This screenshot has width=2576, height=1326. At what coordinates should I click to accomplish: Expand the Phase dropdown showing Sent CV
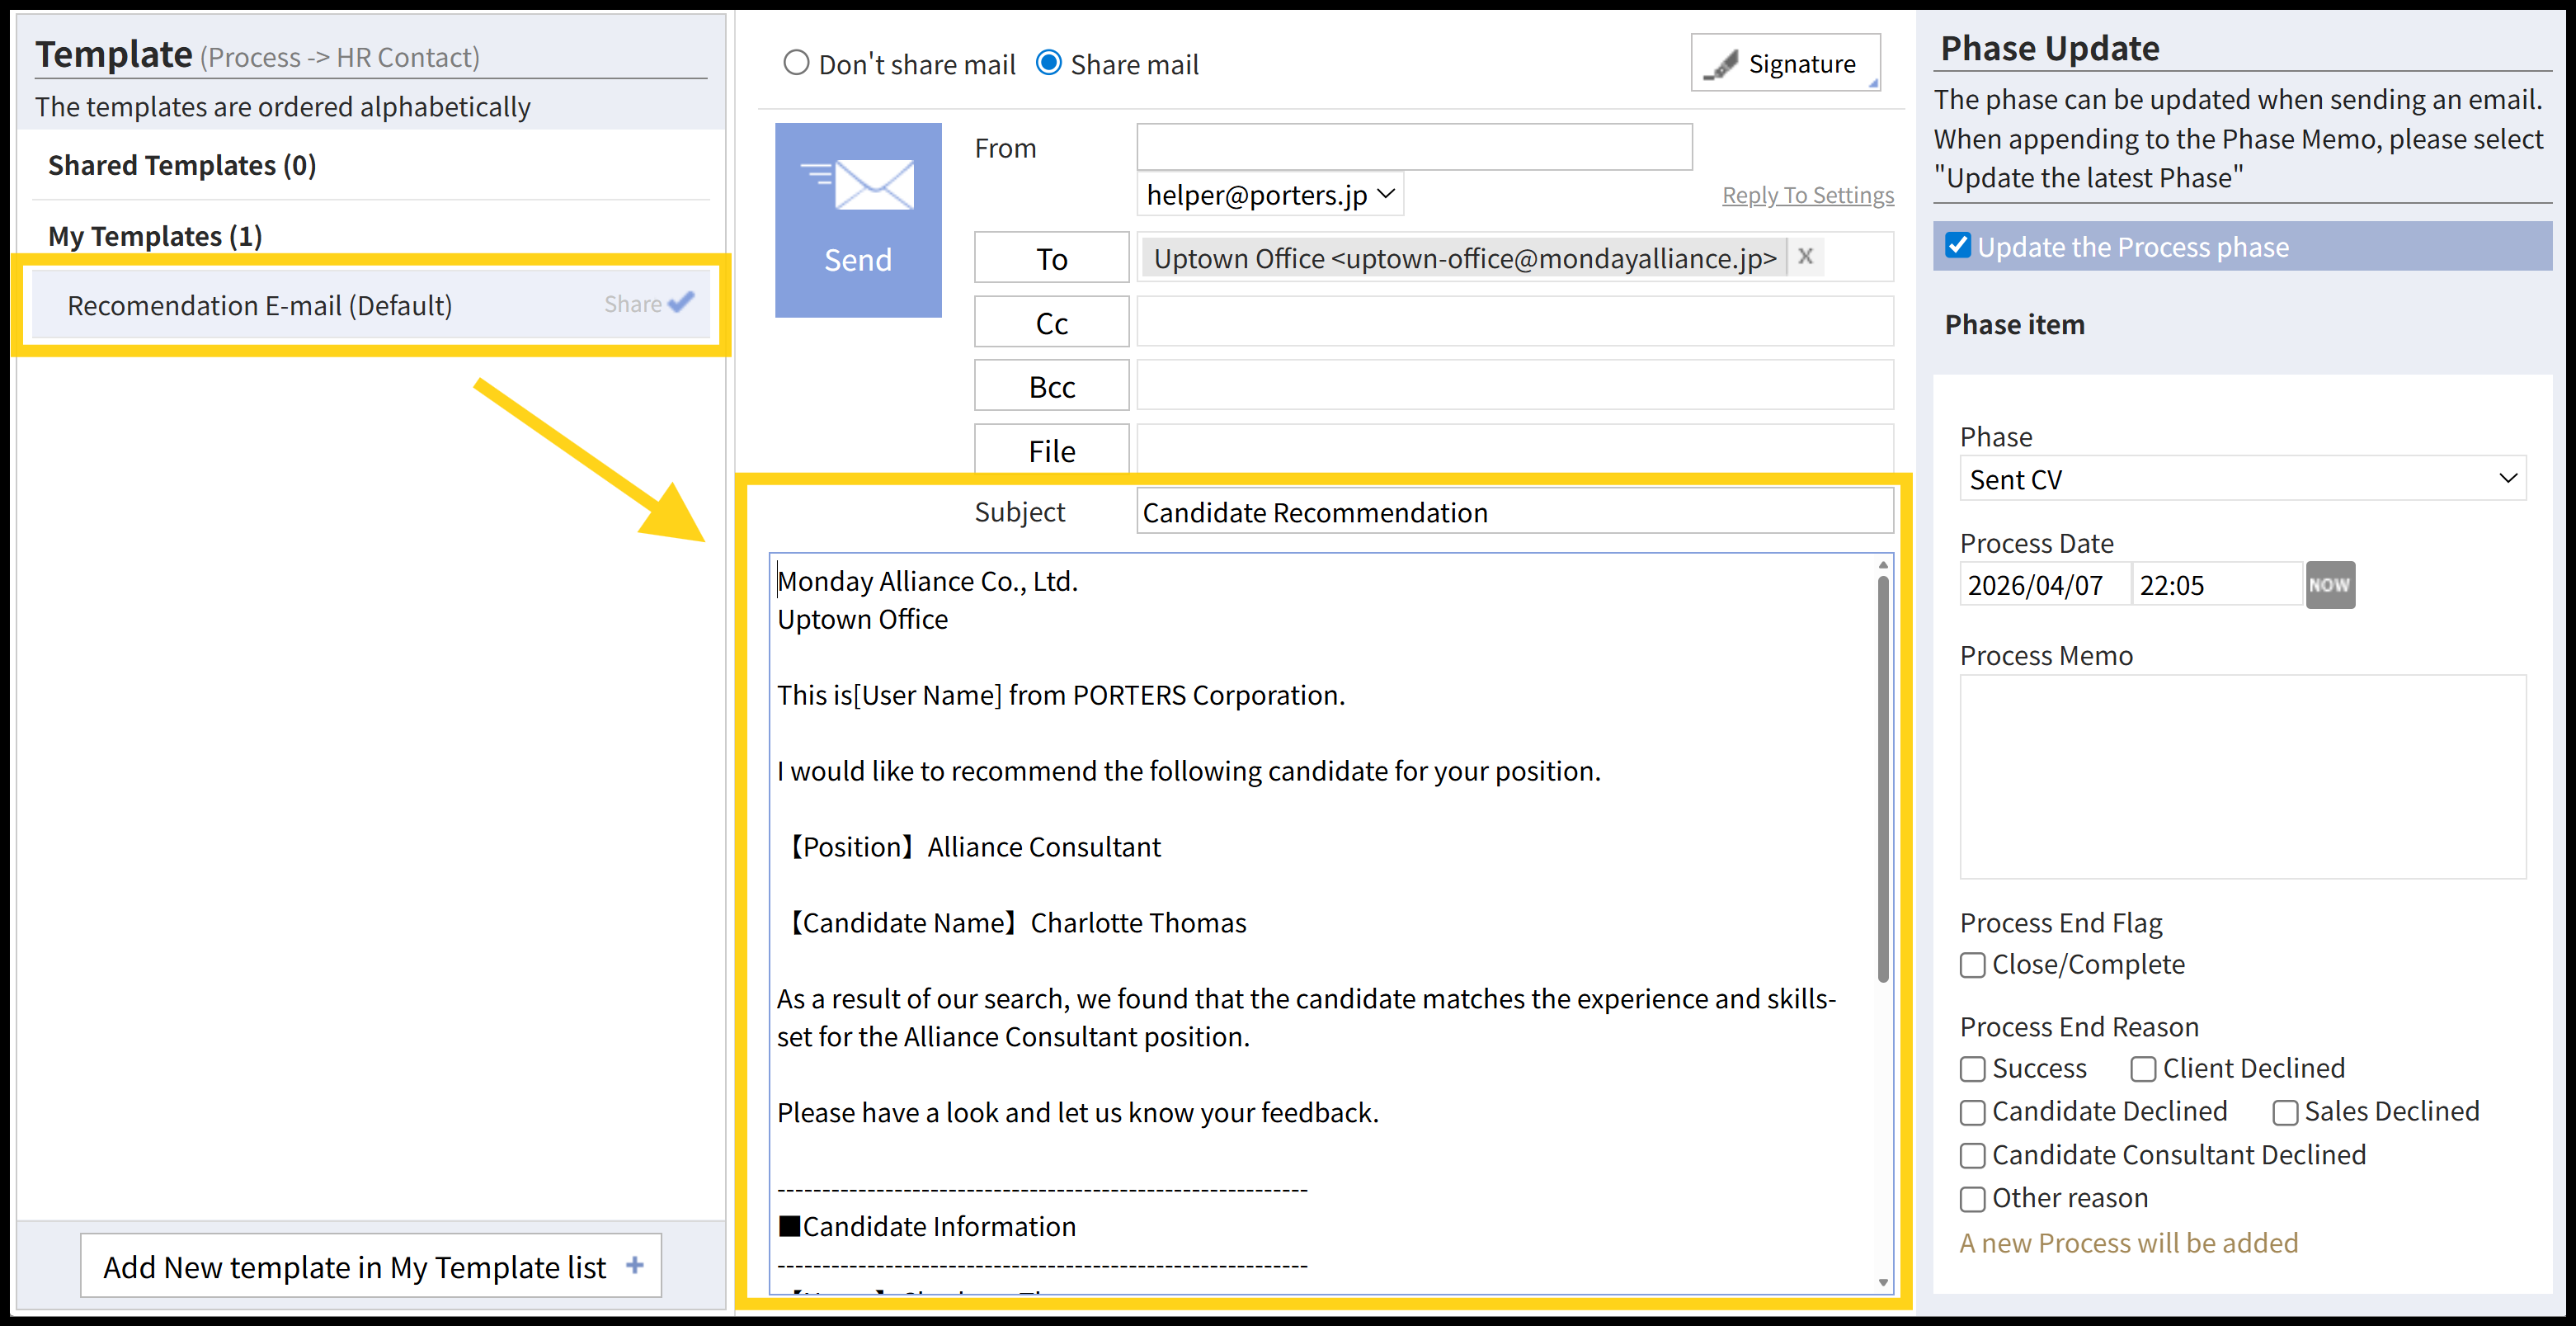point(2241,479)
